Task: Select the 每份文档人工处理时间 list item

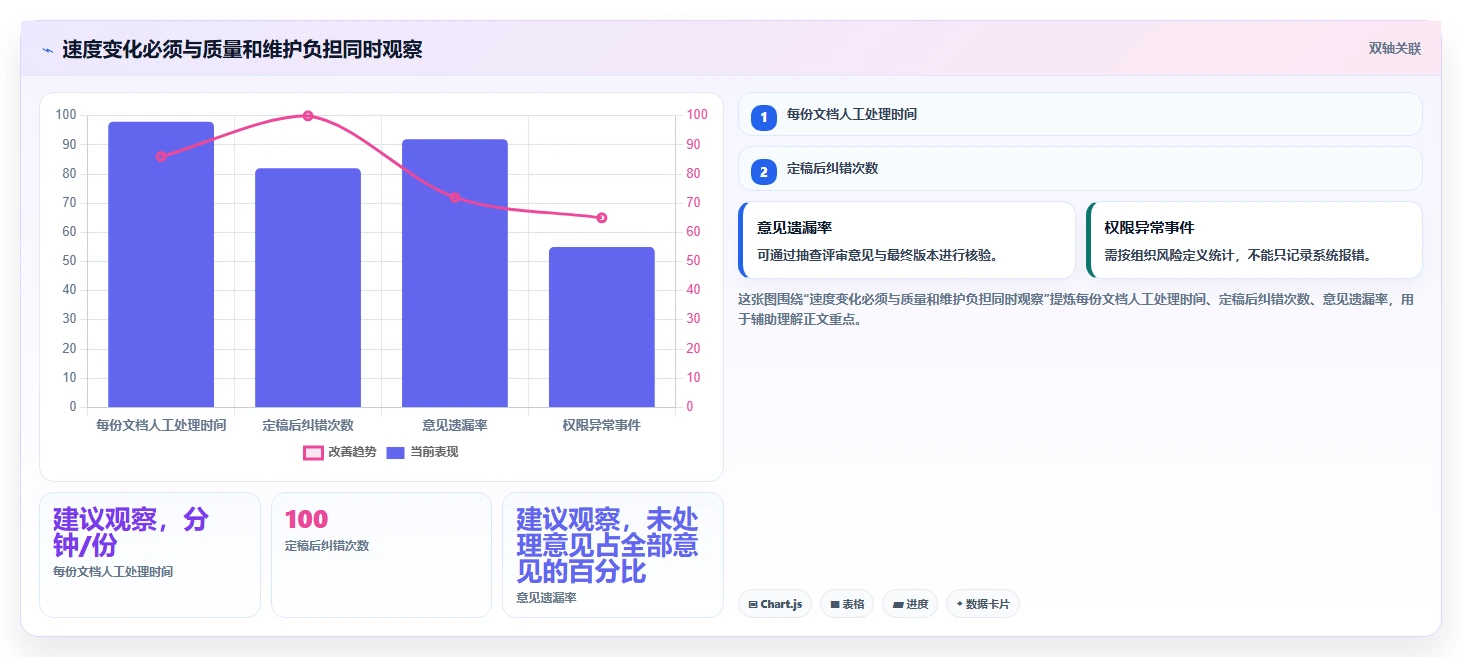Action: pos(1080,114)
